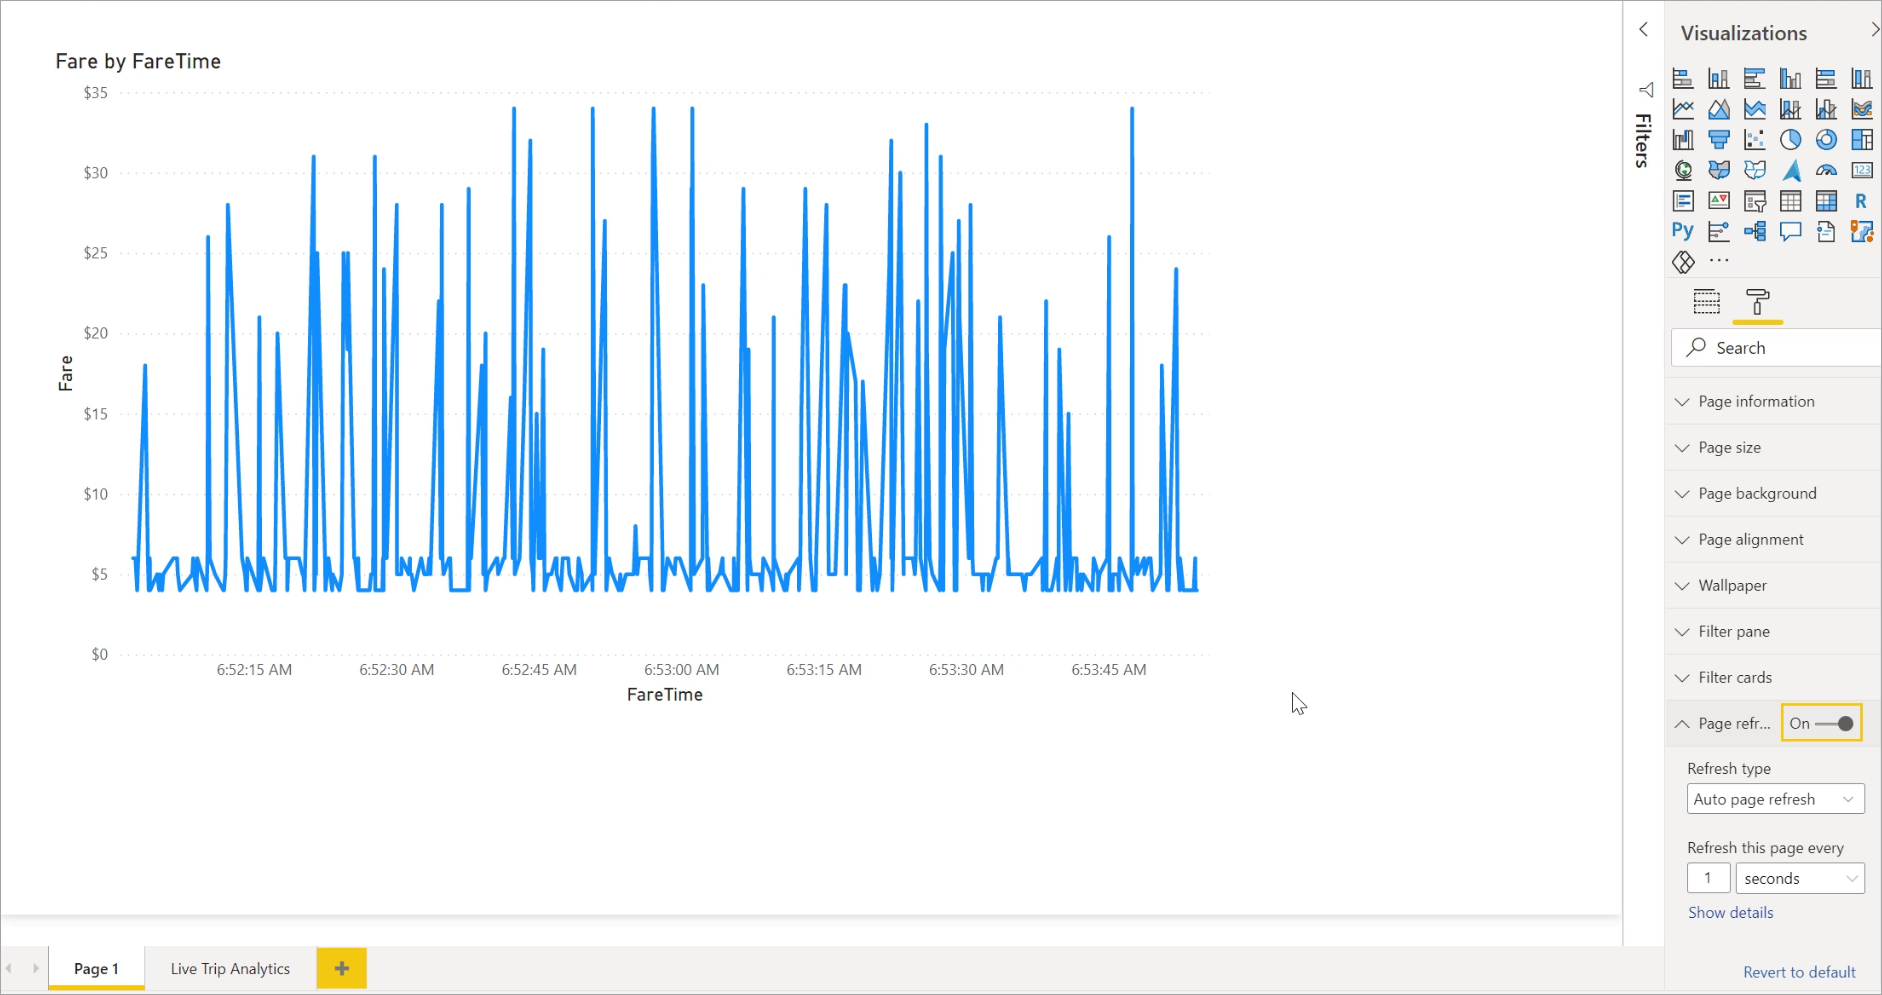This screenshot has width=1882, height=995.
Task: Add a Q&A visual
Action: point(1790,231)
